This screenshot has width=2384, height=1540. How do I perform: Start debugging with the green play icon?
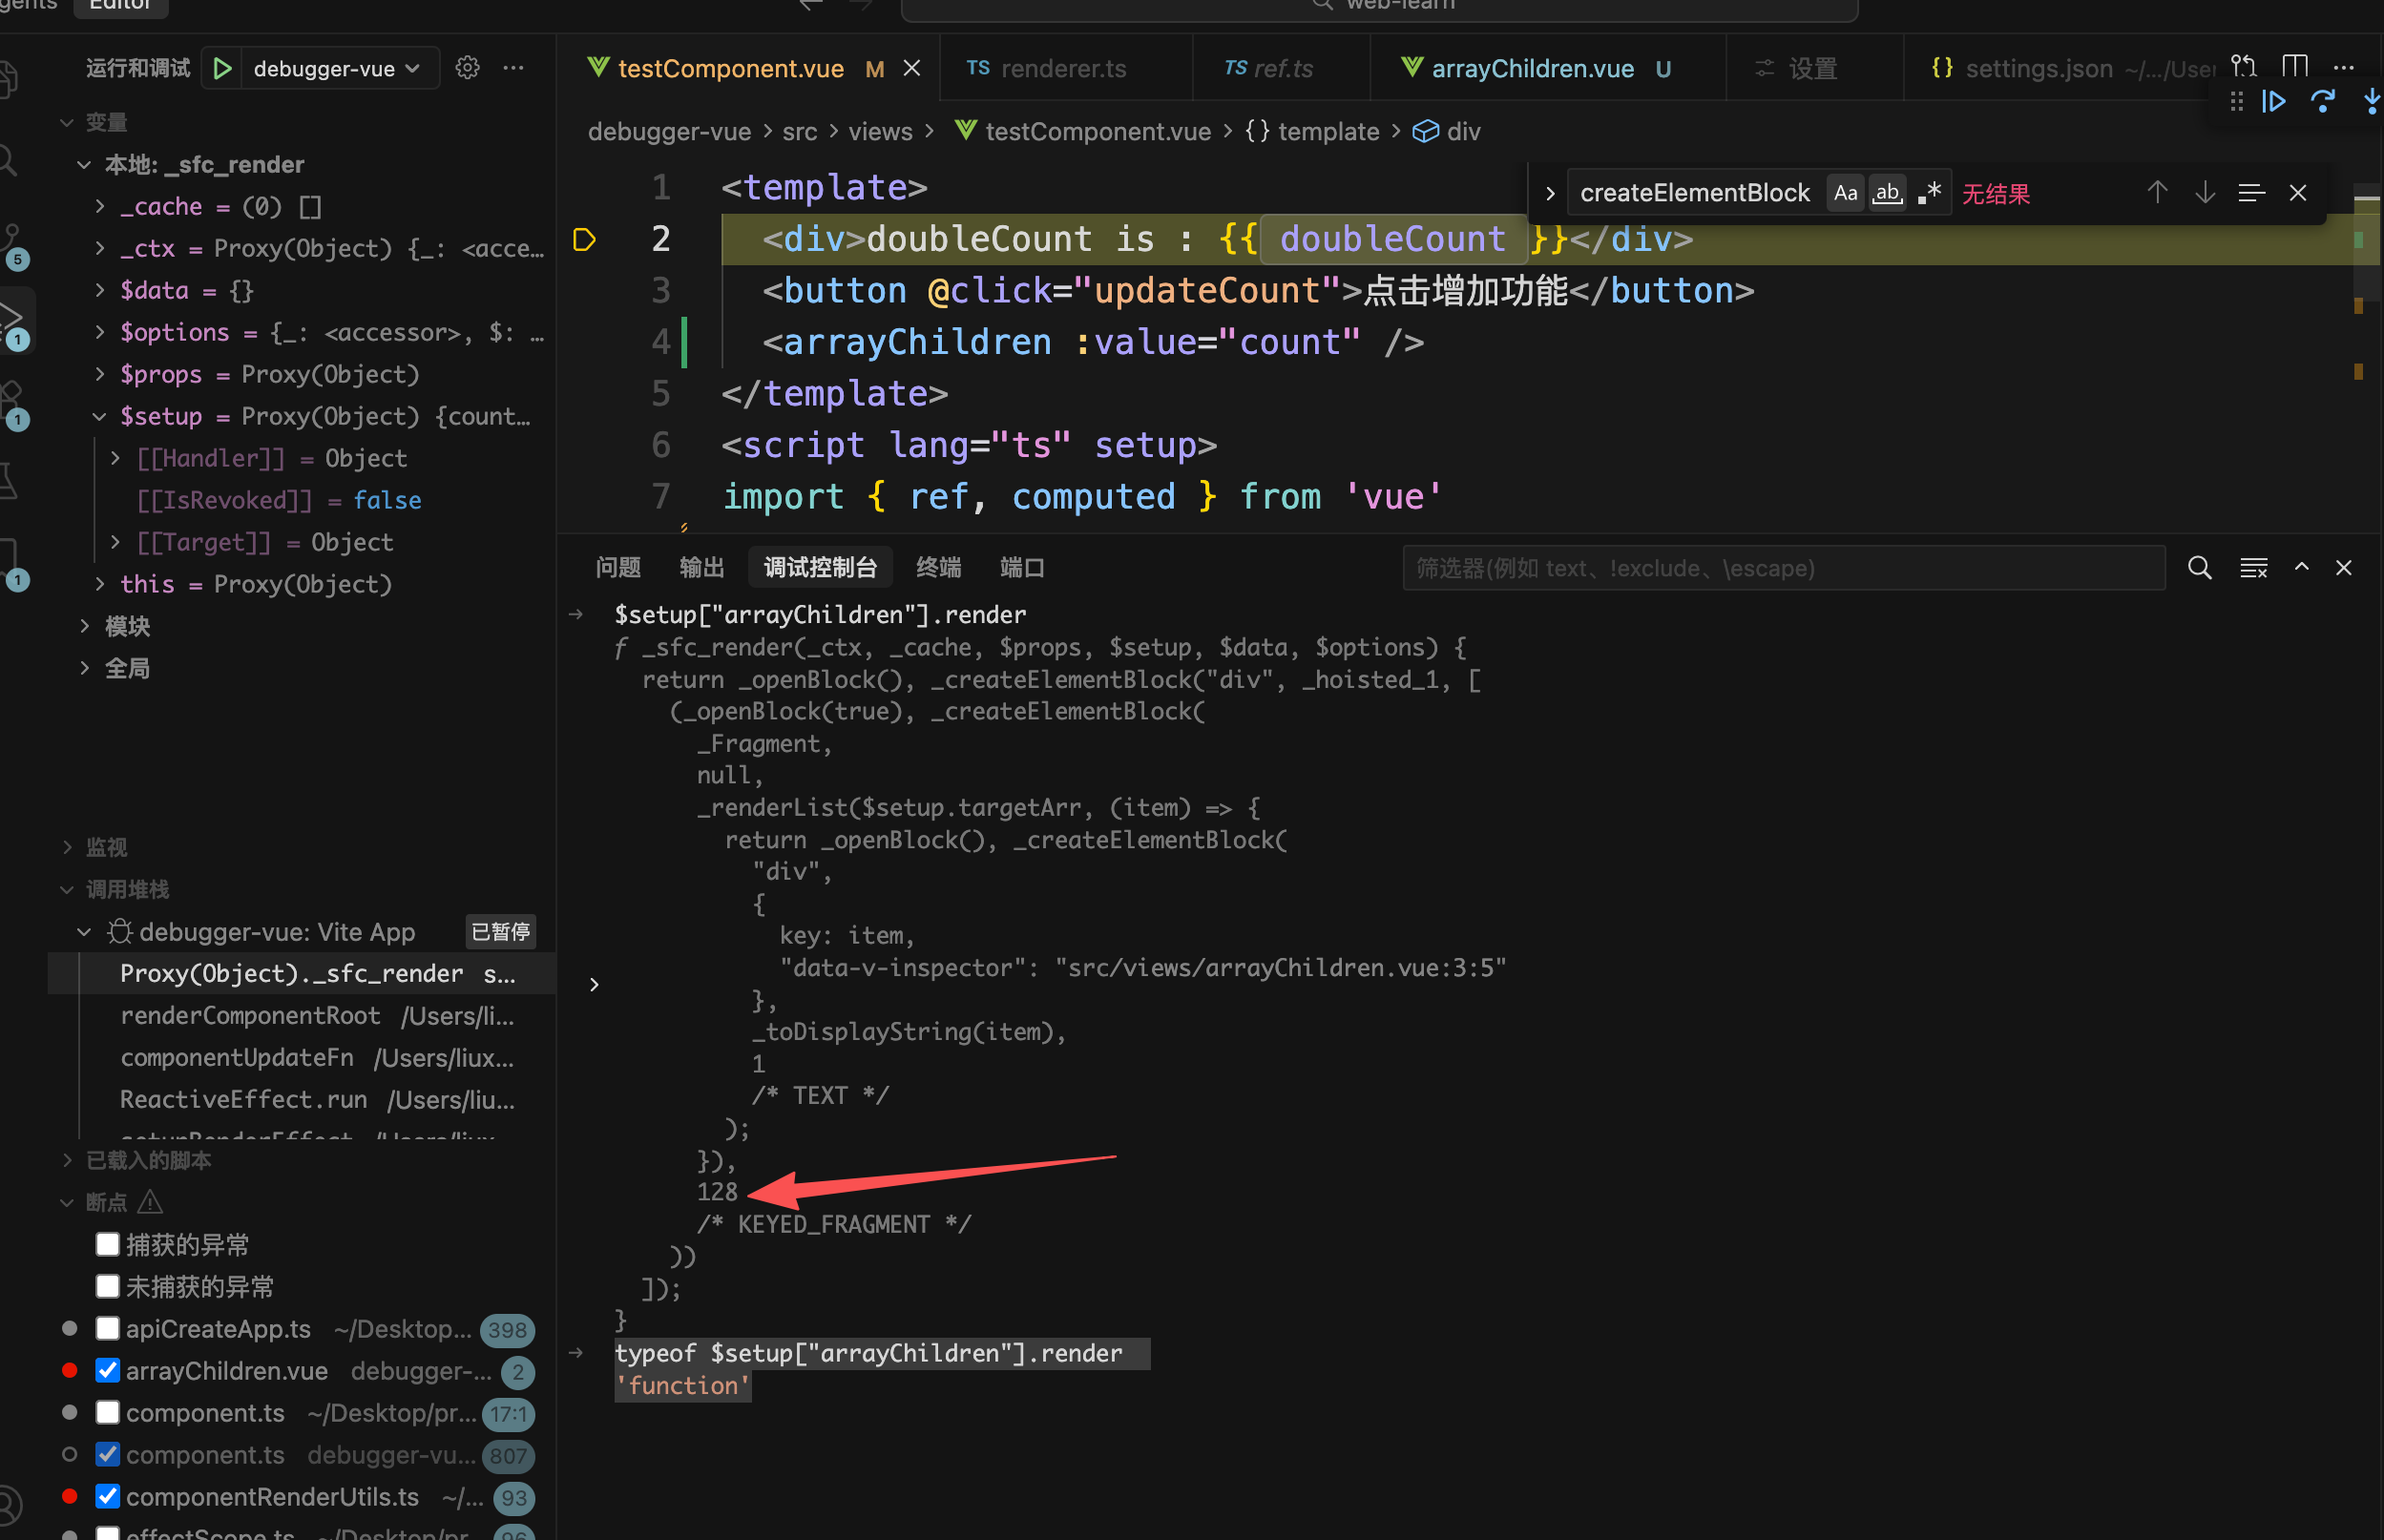click(x=223, y=68)
